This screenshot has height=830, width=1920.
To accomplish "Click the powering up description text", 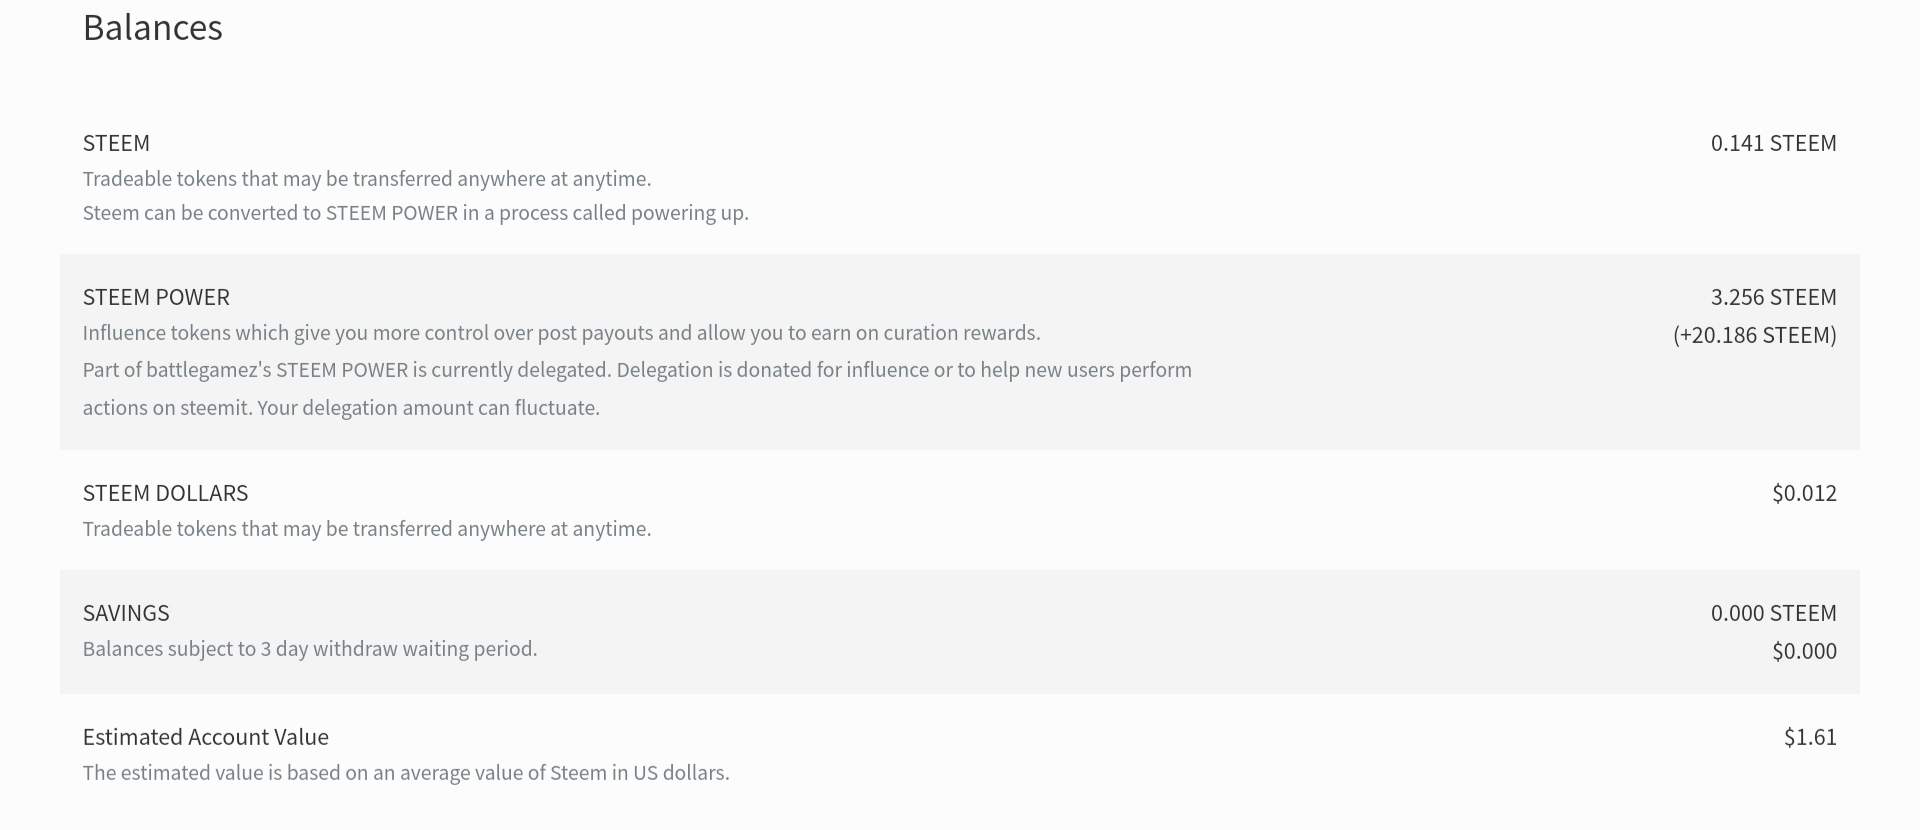I will pos(415,213).
